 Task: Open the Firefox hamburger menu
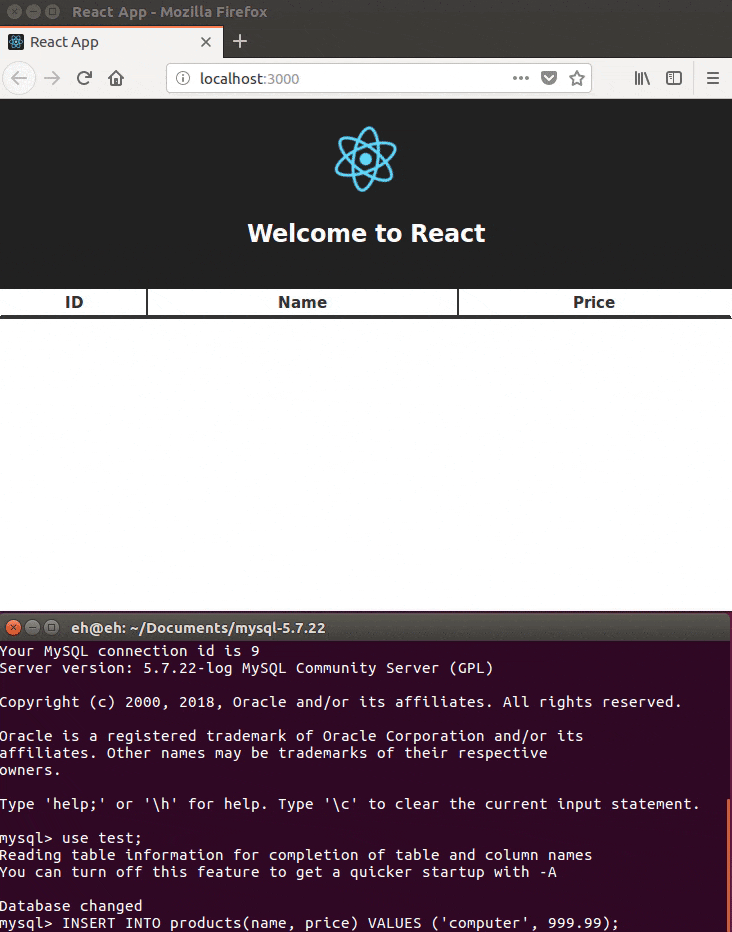point(713,78)
